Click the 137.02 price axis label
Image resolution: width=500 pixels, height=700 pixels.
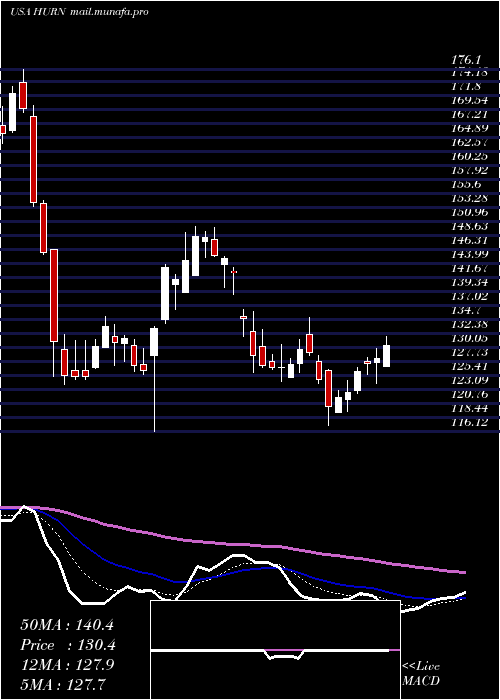tap(471, 296)
